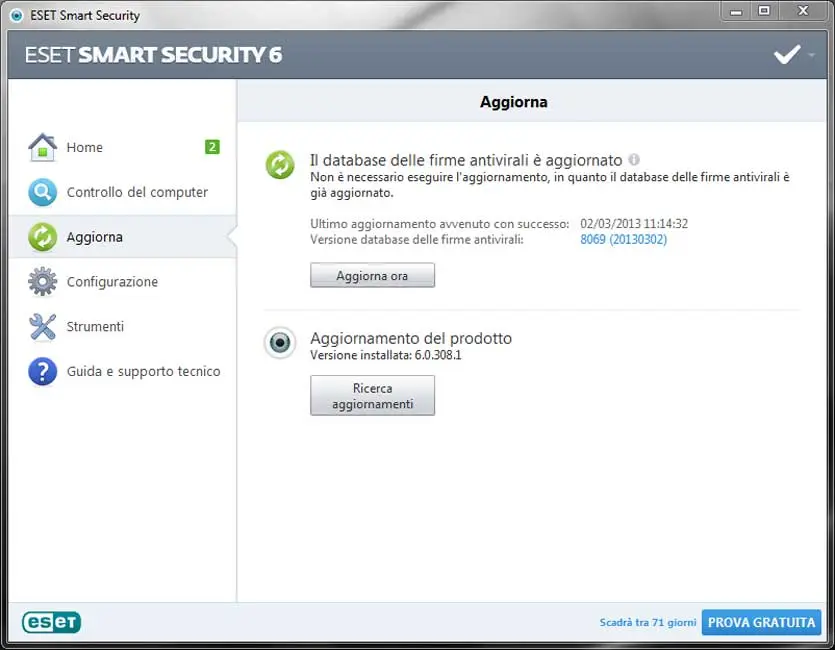Click the info icon beside database status
Image resolution: width=835 pixels, height=650 pixels.
click(x=634, y=159)
